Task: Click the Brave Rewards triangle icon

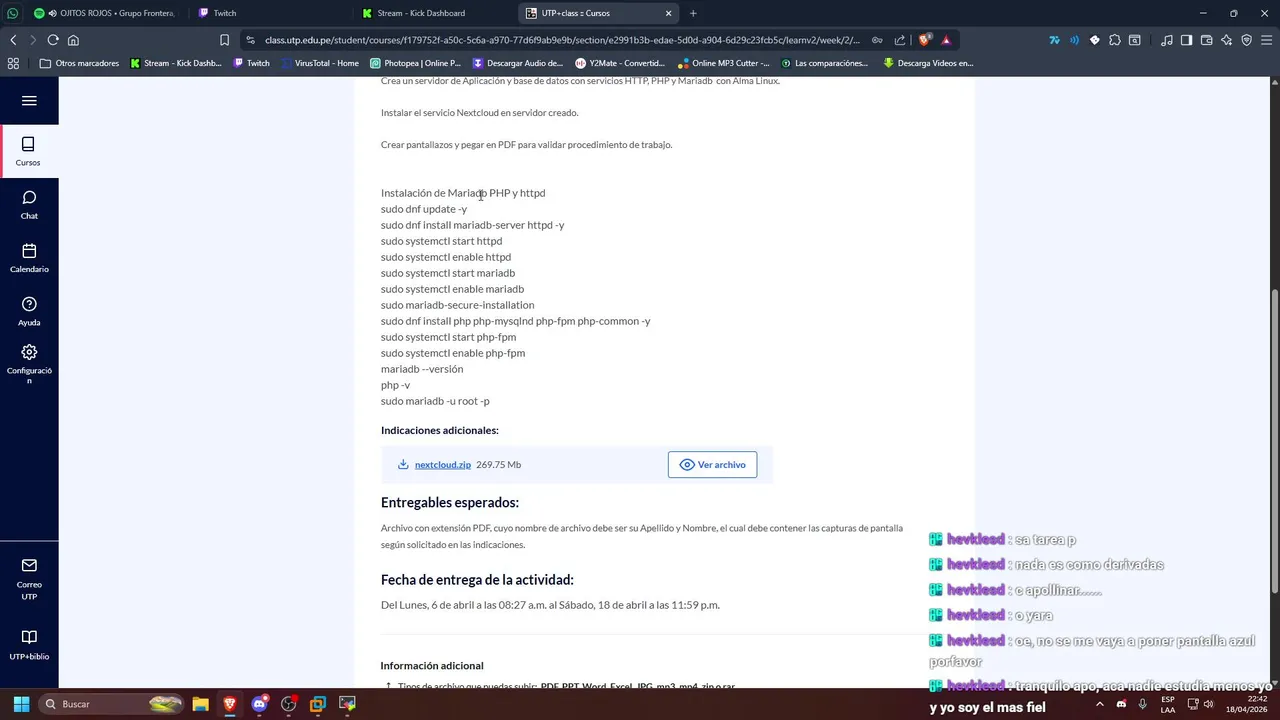Action: tap(946, 40)
